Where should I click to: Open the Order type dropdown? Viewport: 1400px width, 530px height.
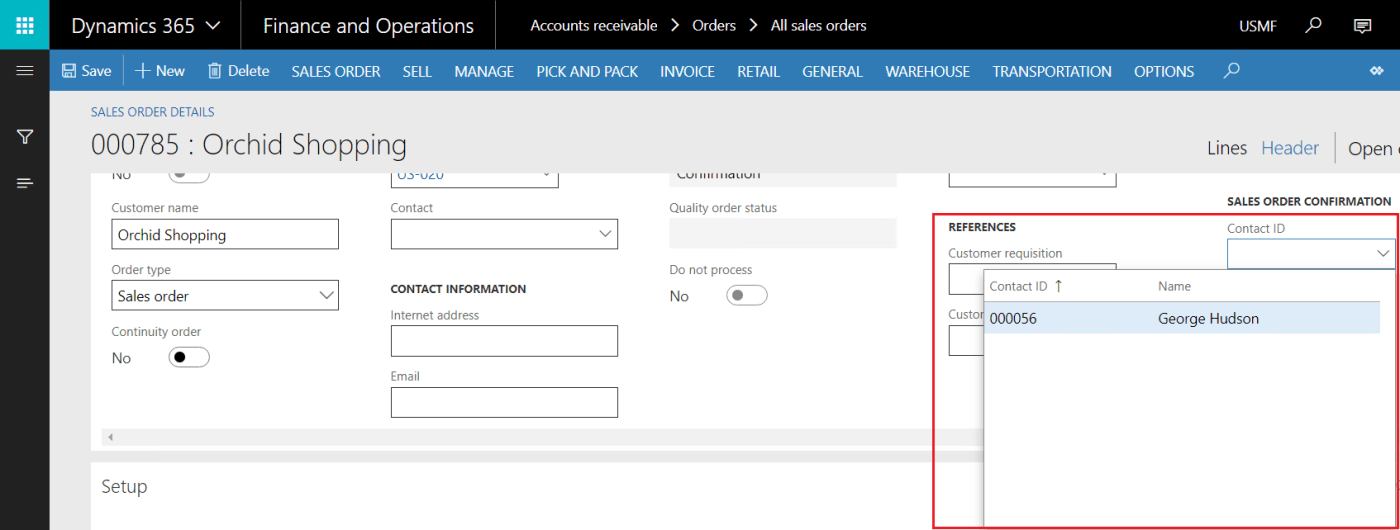[326, 296]
